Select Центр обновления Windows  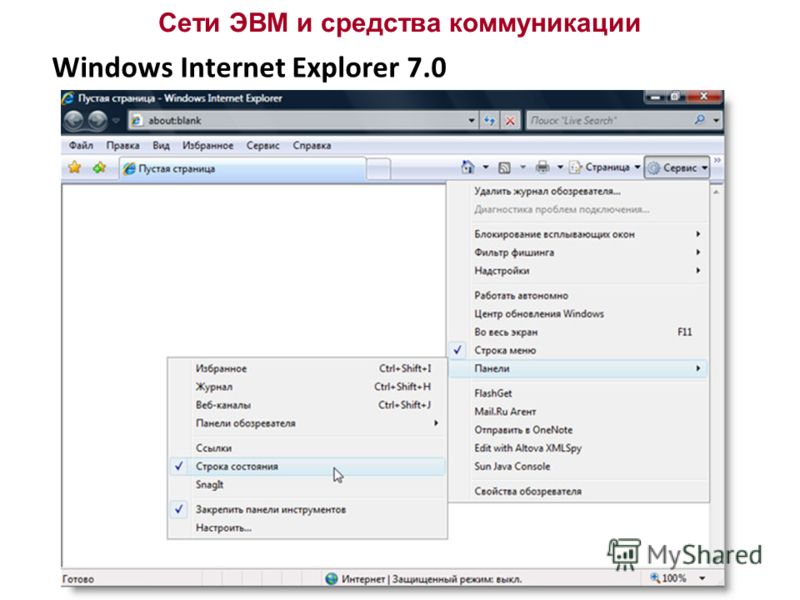coord(579,314)
